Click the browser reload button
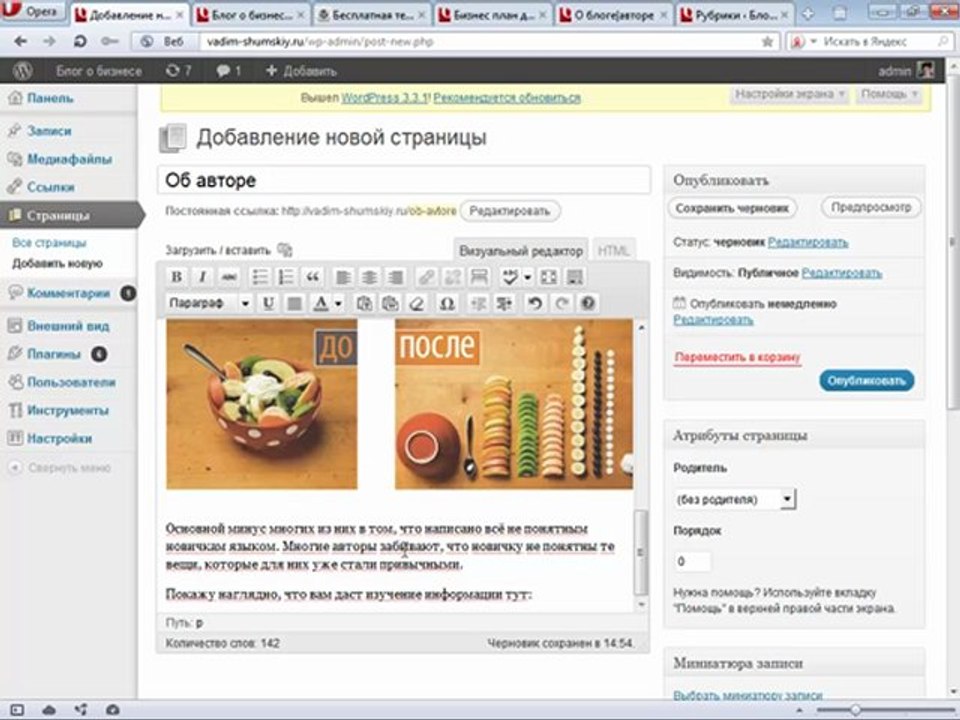 (80, 42)
